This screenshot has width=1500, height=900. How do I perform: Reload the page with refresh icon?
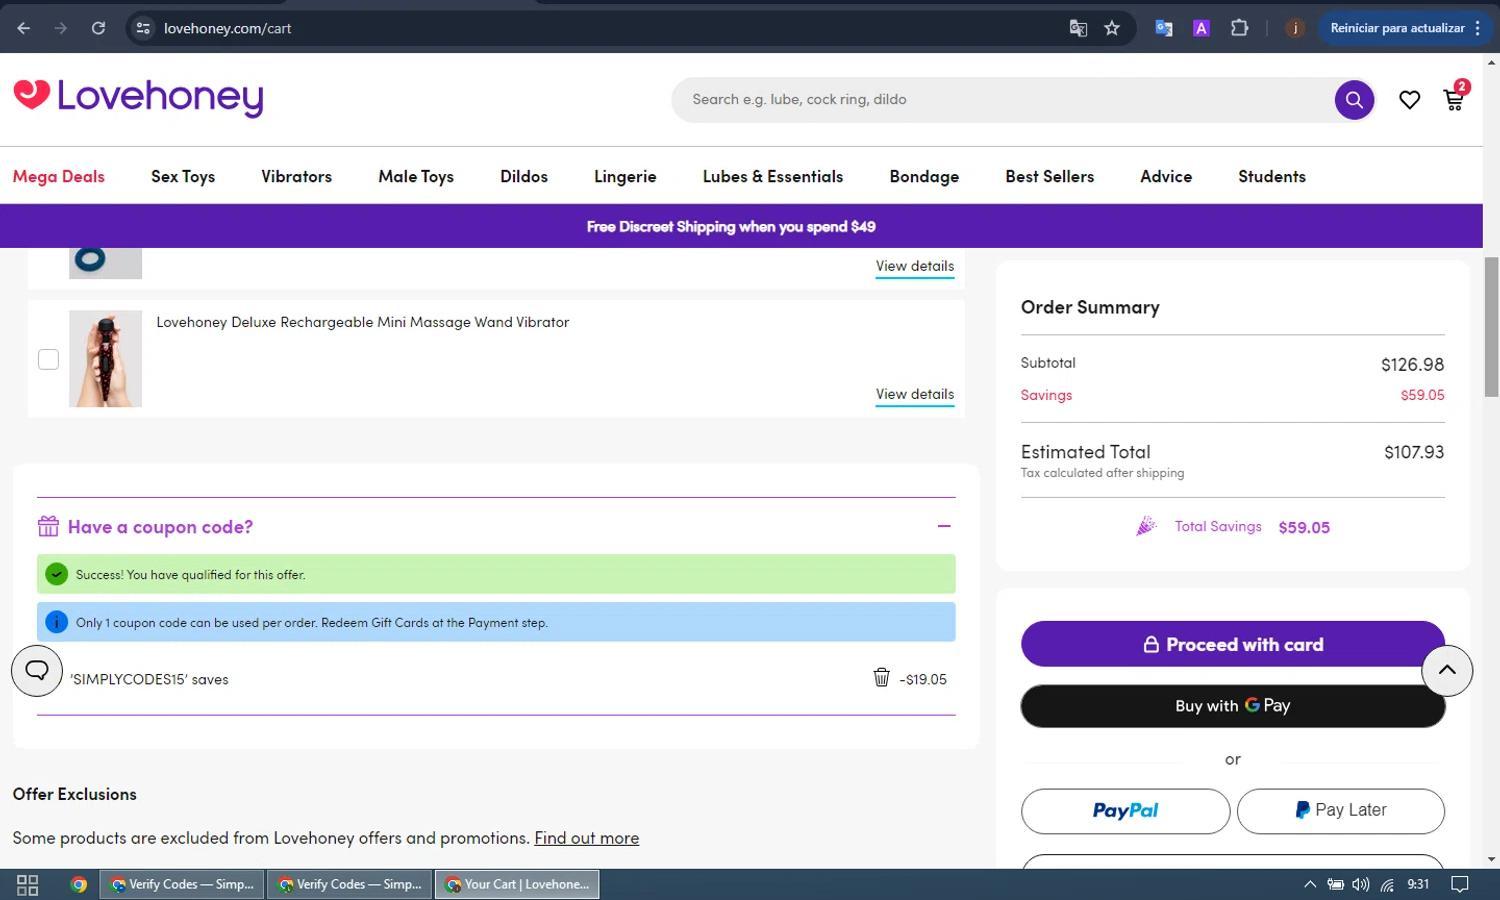point(98,28)
